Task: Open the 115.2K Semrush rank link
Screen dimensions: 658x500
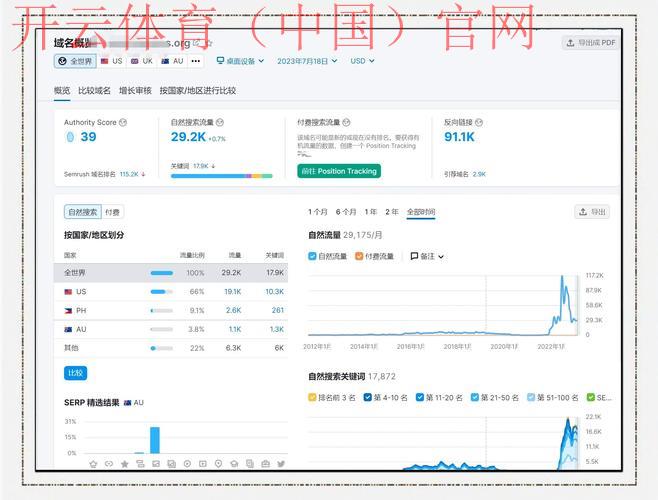Action: 129,174
